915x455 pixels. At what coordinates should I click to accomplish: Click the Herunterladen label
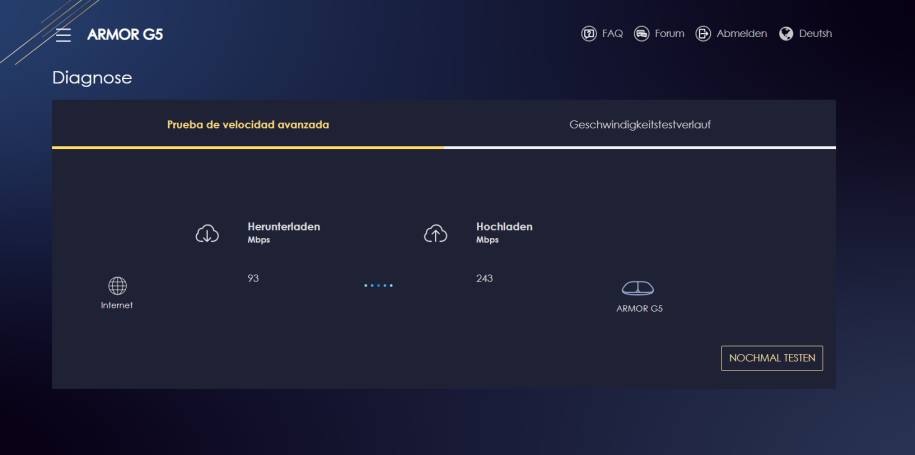[x=284, y=226]
